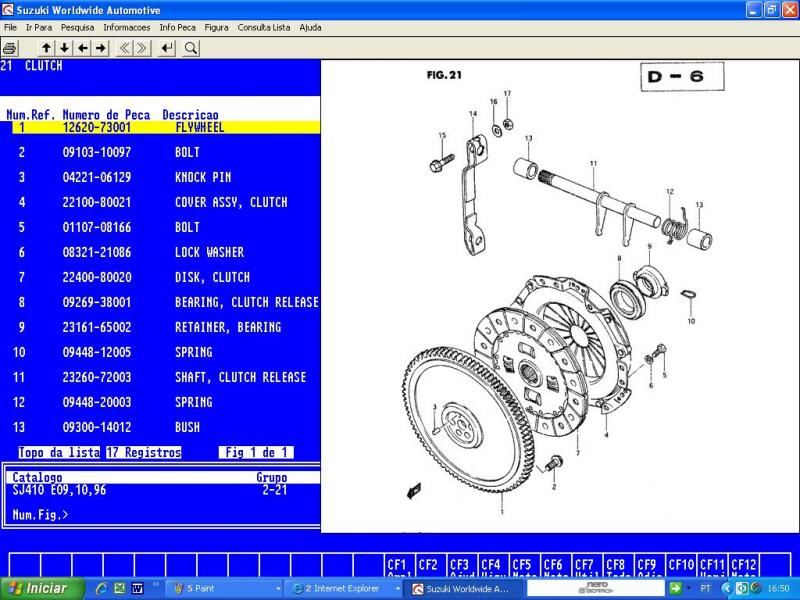Viewport: 800px width, 600px height.
Task: Click the CF12 function key
Action: [x=743, y=565]
